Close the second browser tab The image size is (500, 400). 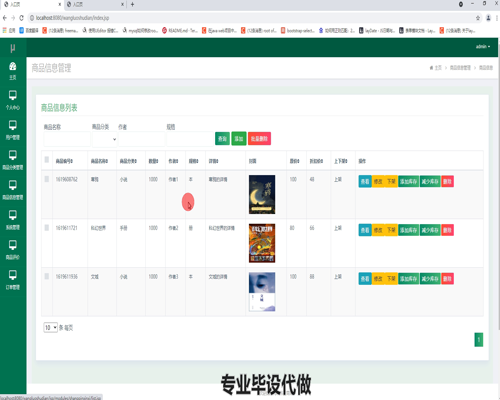click(122, 4)
